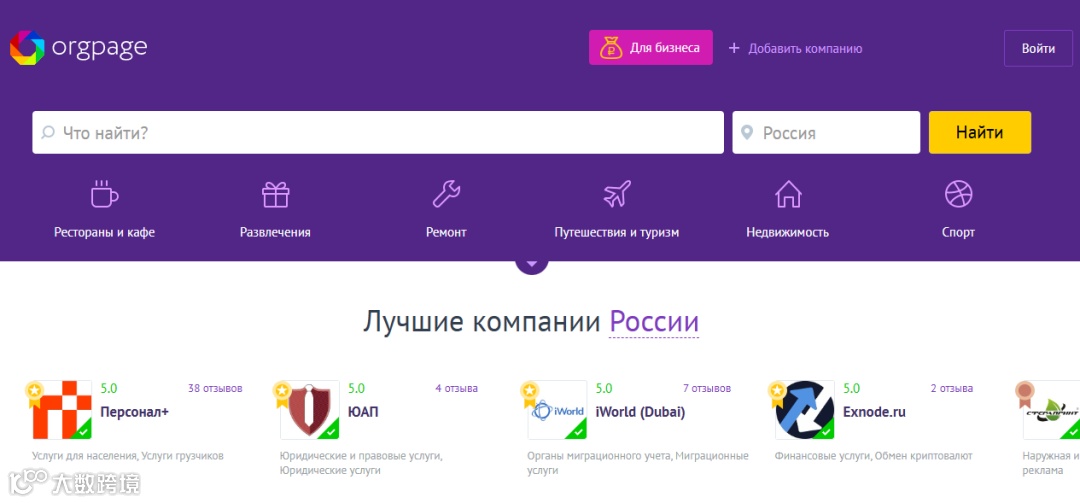Viewport: 1080px width, 503px height.
Task: Open Ремонт category
Action: pos(446,232)
